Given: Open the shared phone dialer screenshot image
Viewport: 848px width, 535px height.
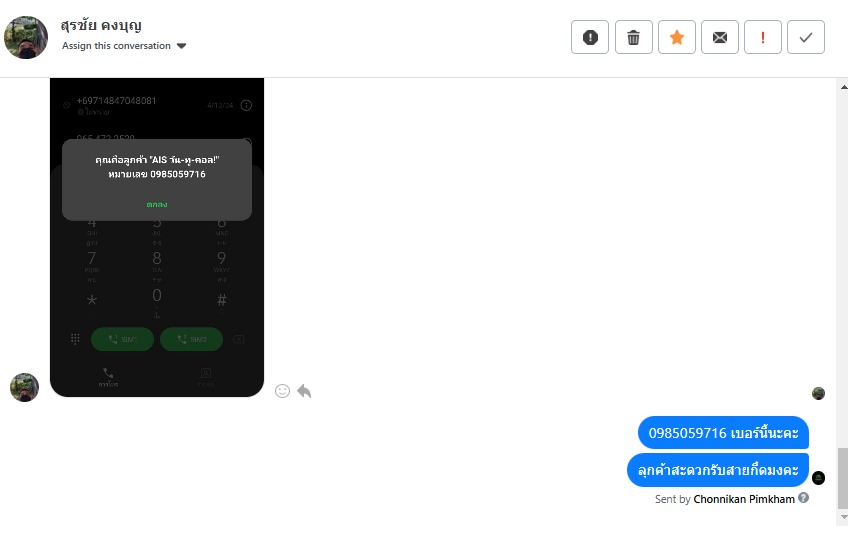Looking at the screenshot, I should (157, 237).
